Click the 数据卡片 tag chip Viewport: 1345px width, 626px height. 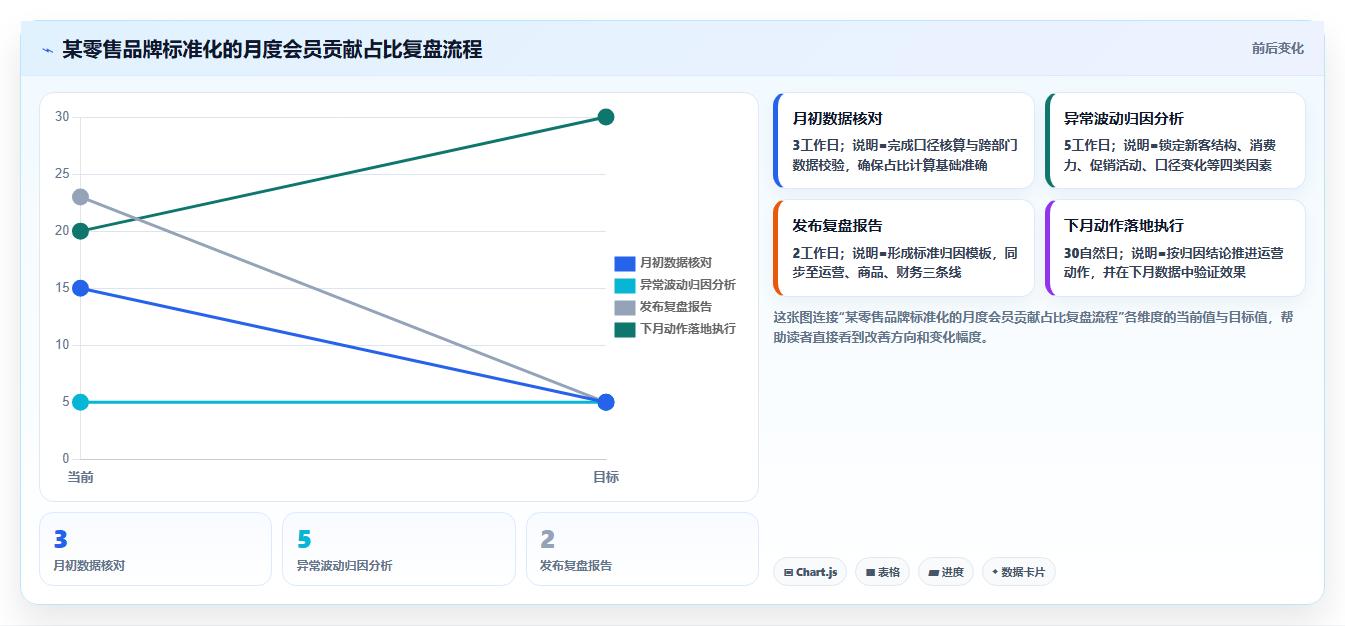point(1018,572)
